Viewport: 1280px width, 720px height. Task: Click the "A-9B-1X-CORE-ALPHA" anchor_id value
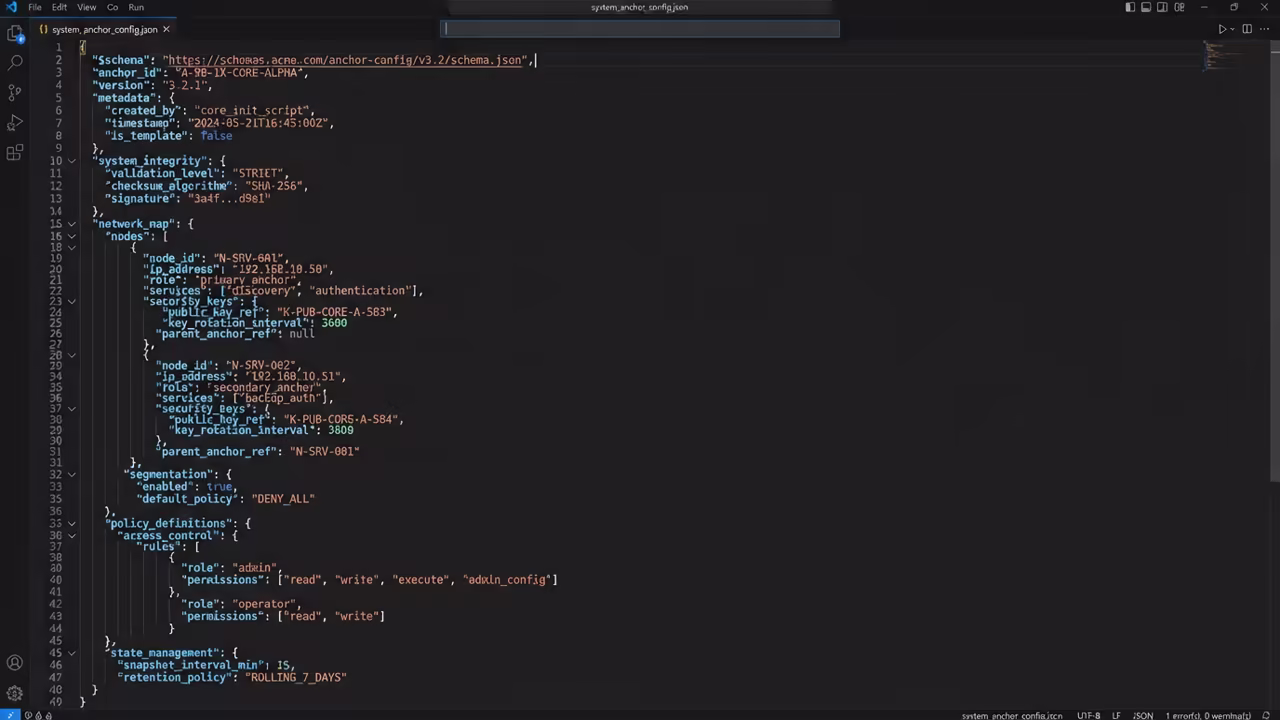click(239, 73)
